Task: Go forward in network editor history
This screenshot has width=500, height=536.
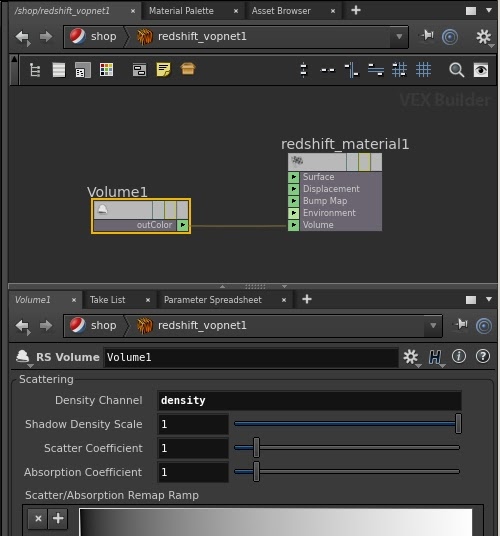Action: click(x=46, y=36)
